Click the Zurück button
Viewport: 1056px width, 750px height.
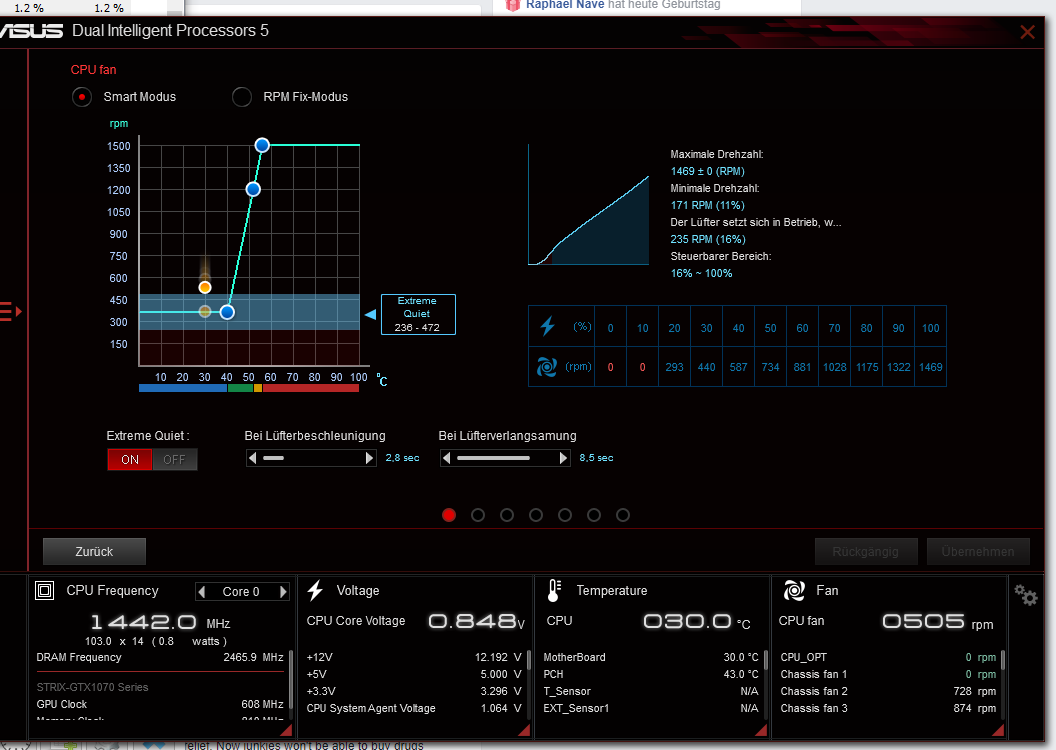point(94,551)
